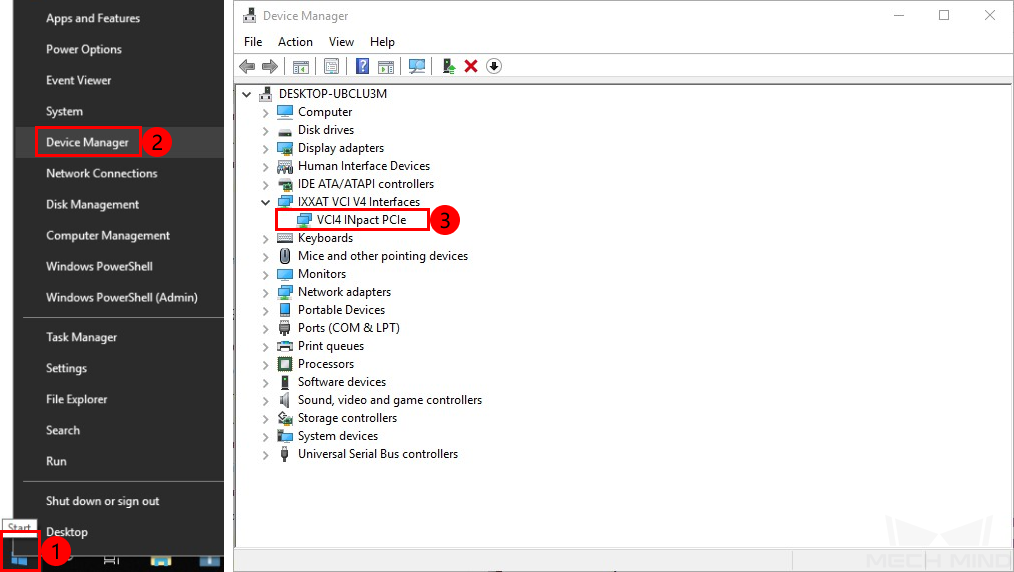Click the Processors chip icon
Image resolution: width=1014 pixels, height=572 pixels.
click(285, 364)
